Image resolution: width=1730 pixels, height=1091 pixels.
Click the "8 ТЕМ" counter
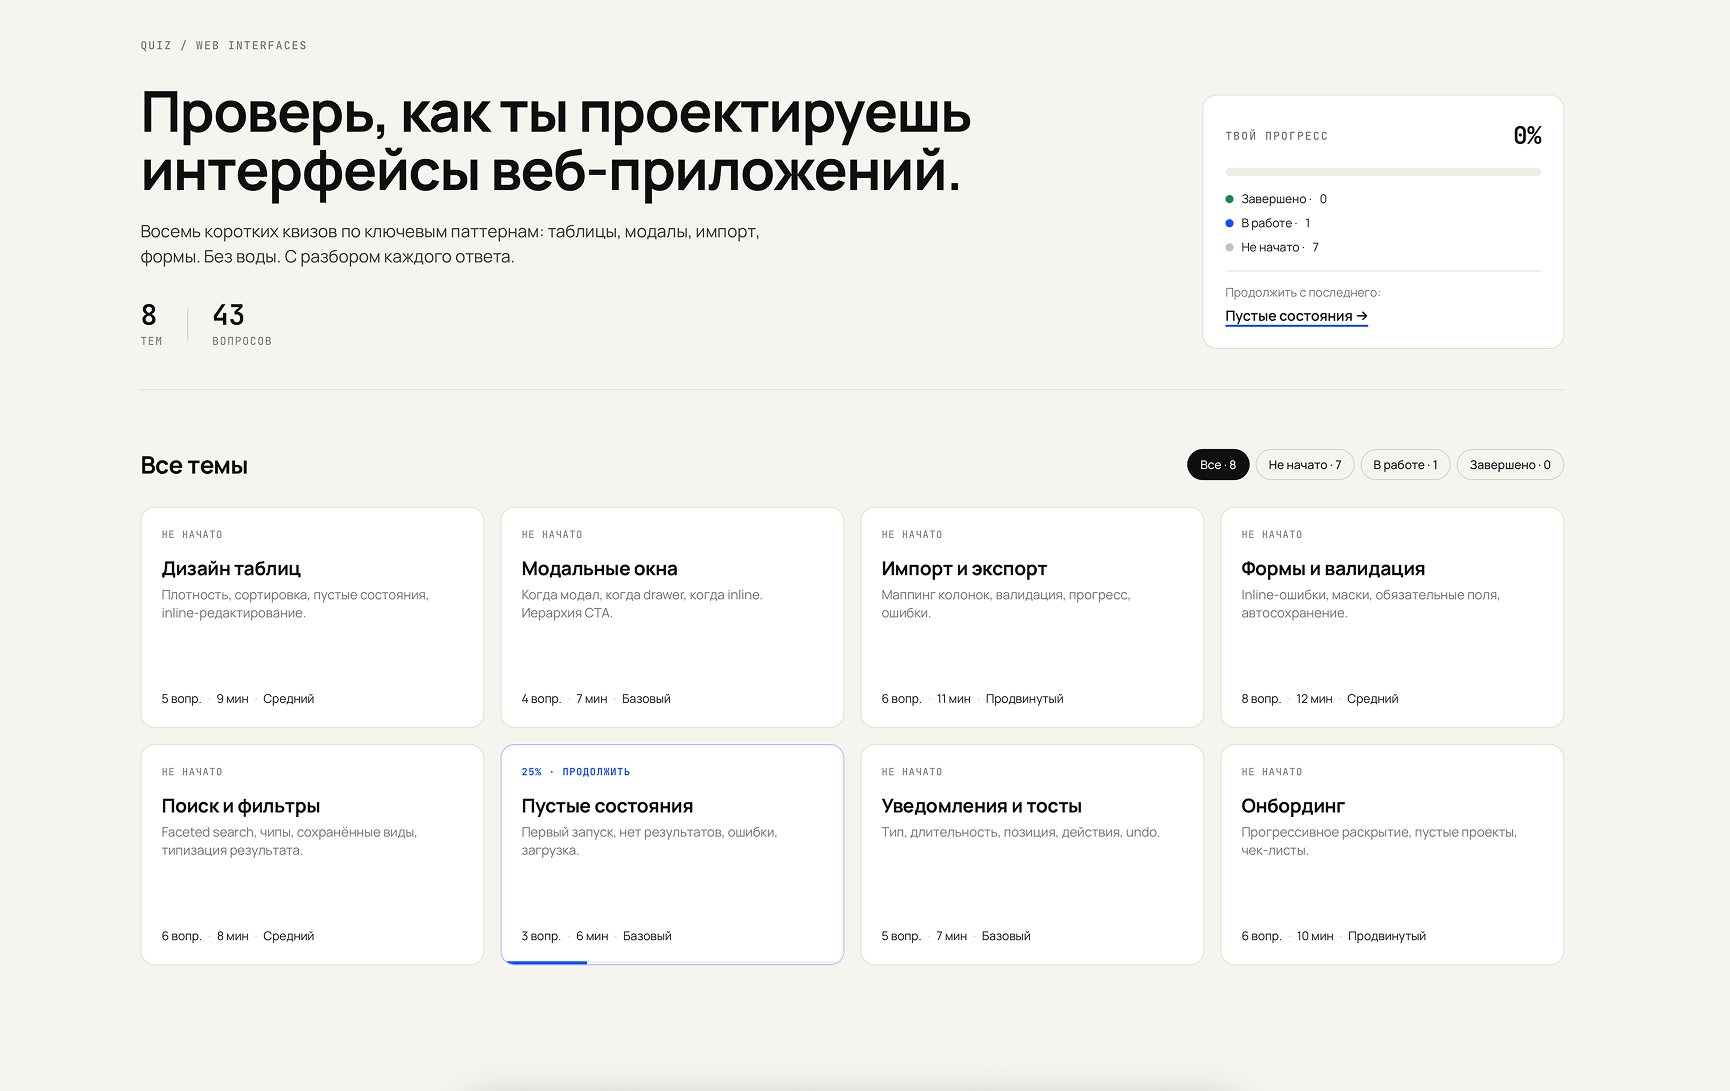tap(151, 325)
